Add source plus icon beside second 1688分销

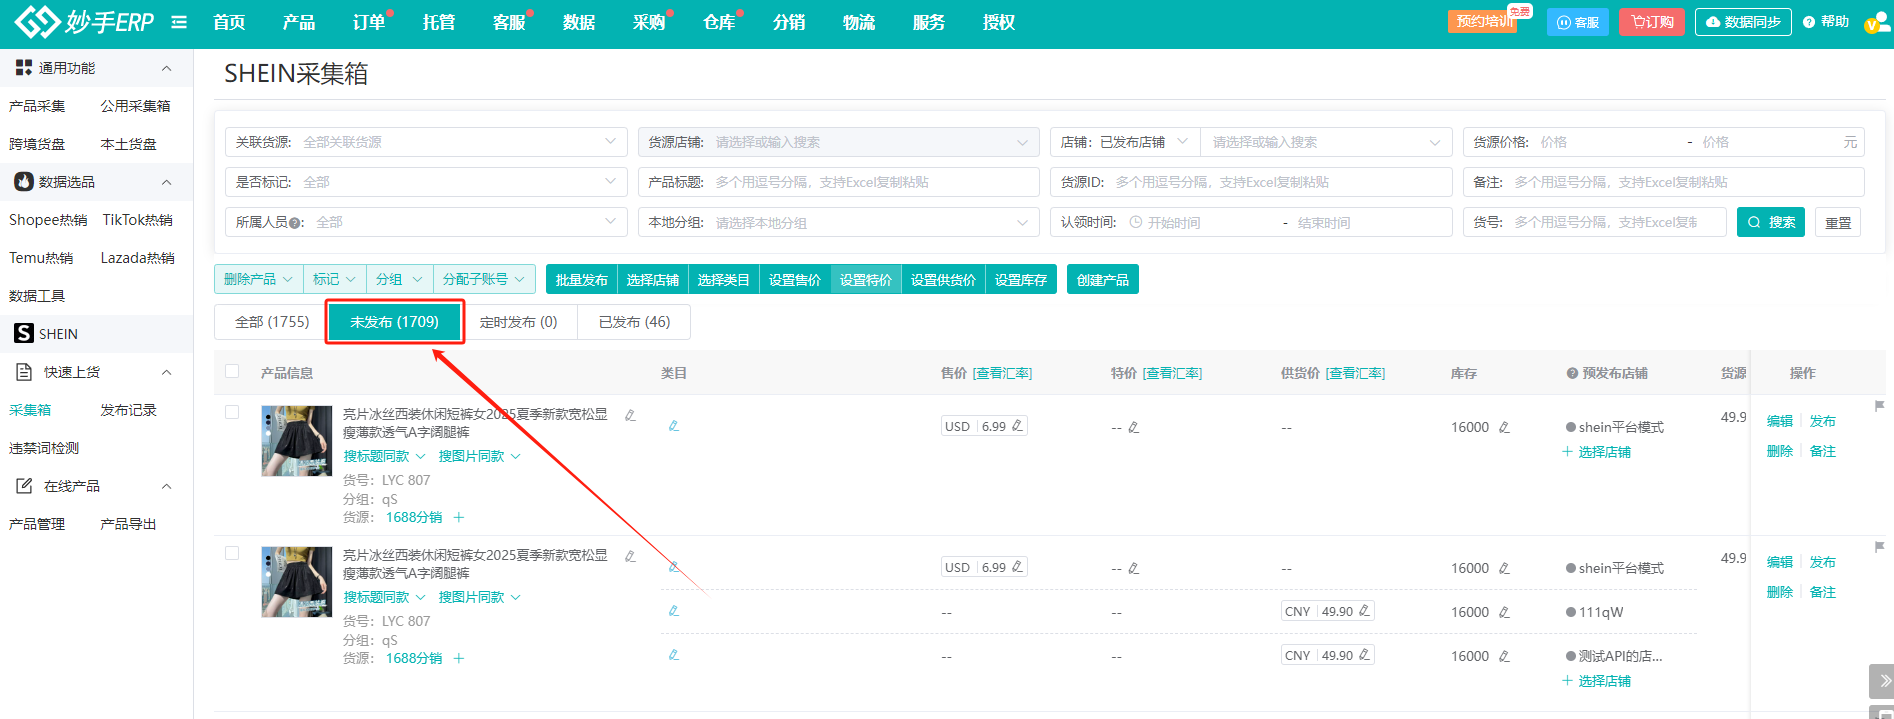[x=459, y=658]
